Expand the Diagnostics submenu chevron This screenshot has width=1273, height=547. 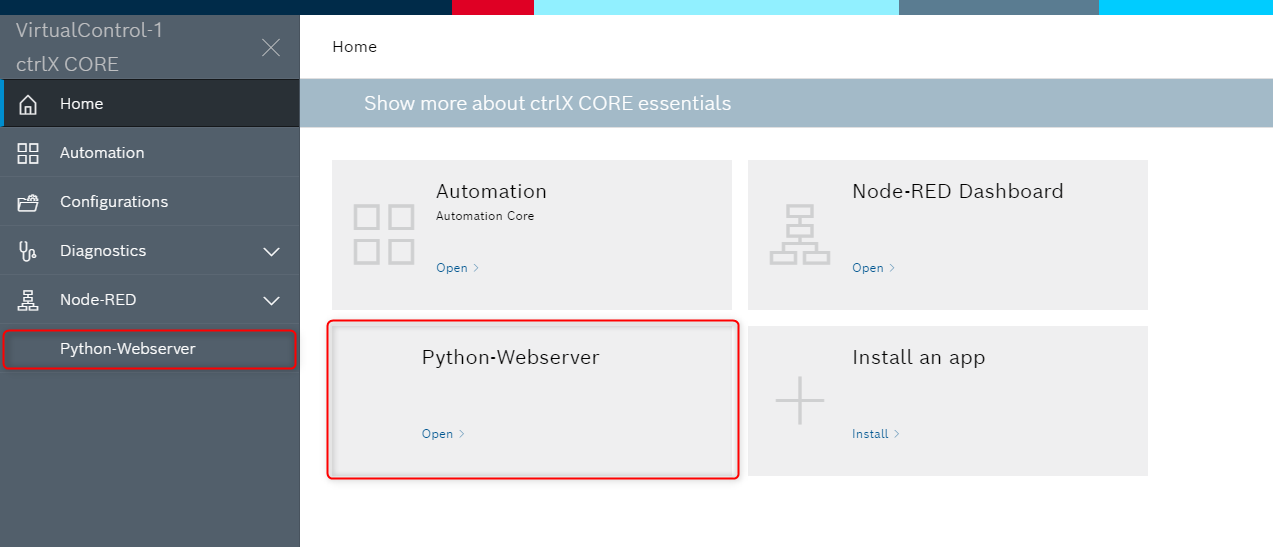click(x=271, y=251)
